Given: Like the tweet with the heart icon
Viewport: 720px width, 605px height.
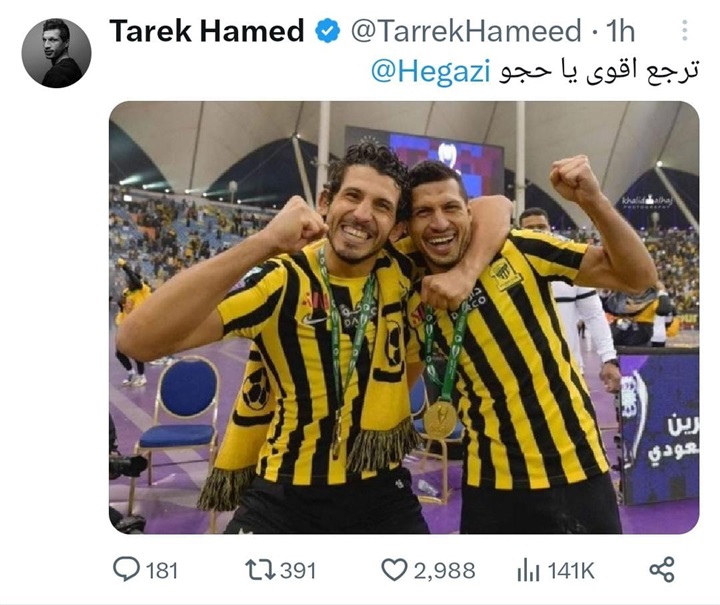Looking at the screenshot, I should pyautogui.click(x=394, y=570).
